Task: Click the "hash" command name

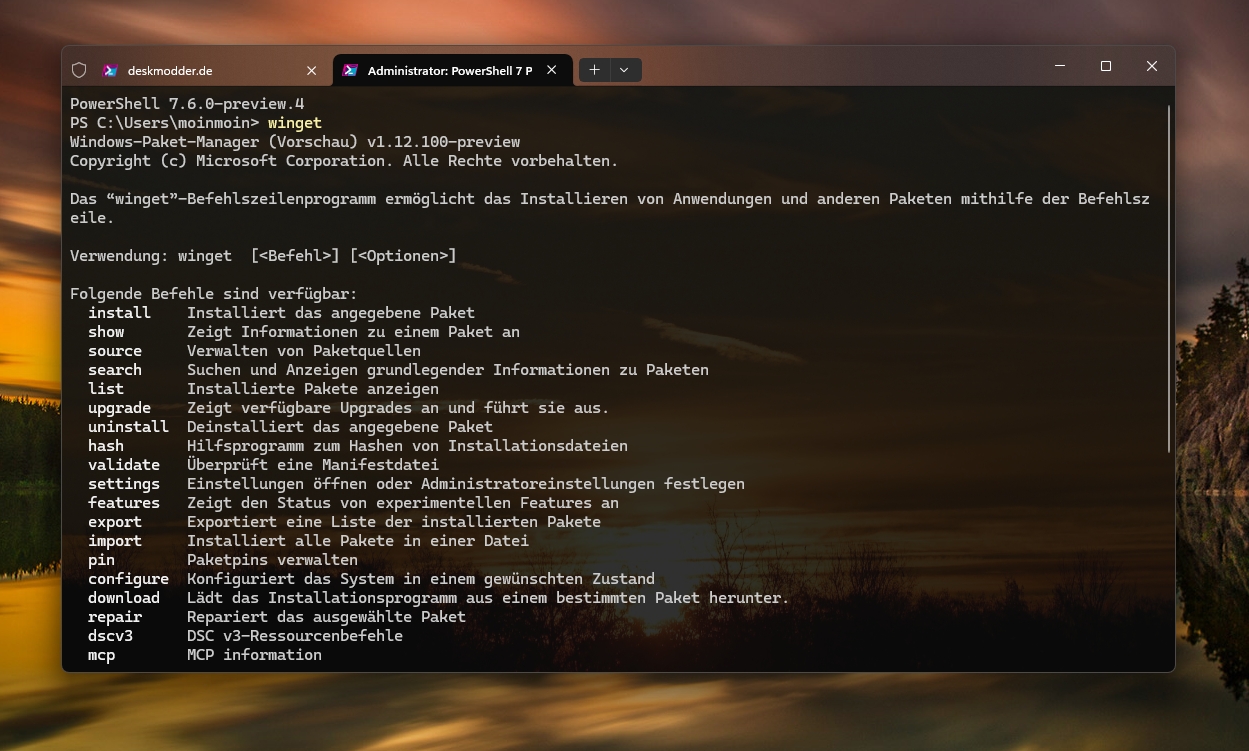Action: coord(106,446)
